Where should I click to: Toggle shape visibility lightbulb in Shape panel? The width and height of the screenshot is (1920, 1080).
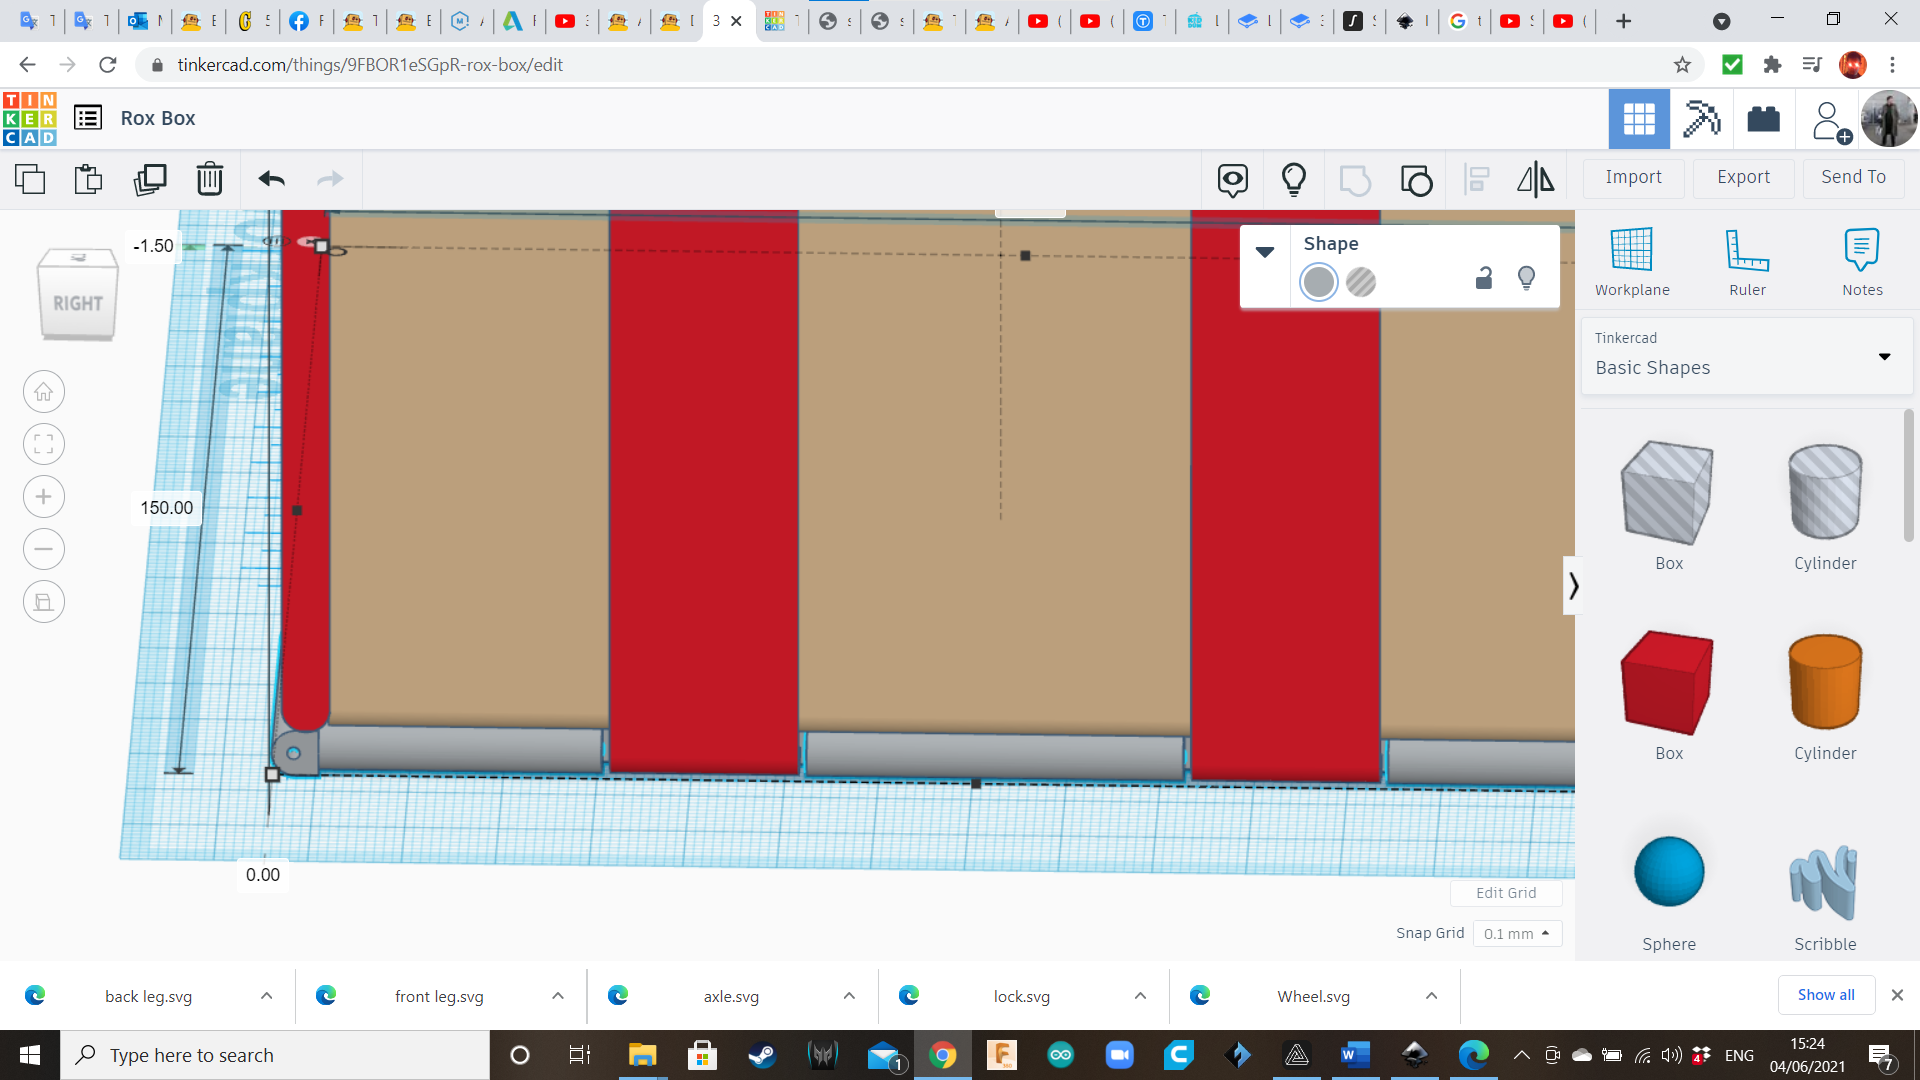[1526, 278]
